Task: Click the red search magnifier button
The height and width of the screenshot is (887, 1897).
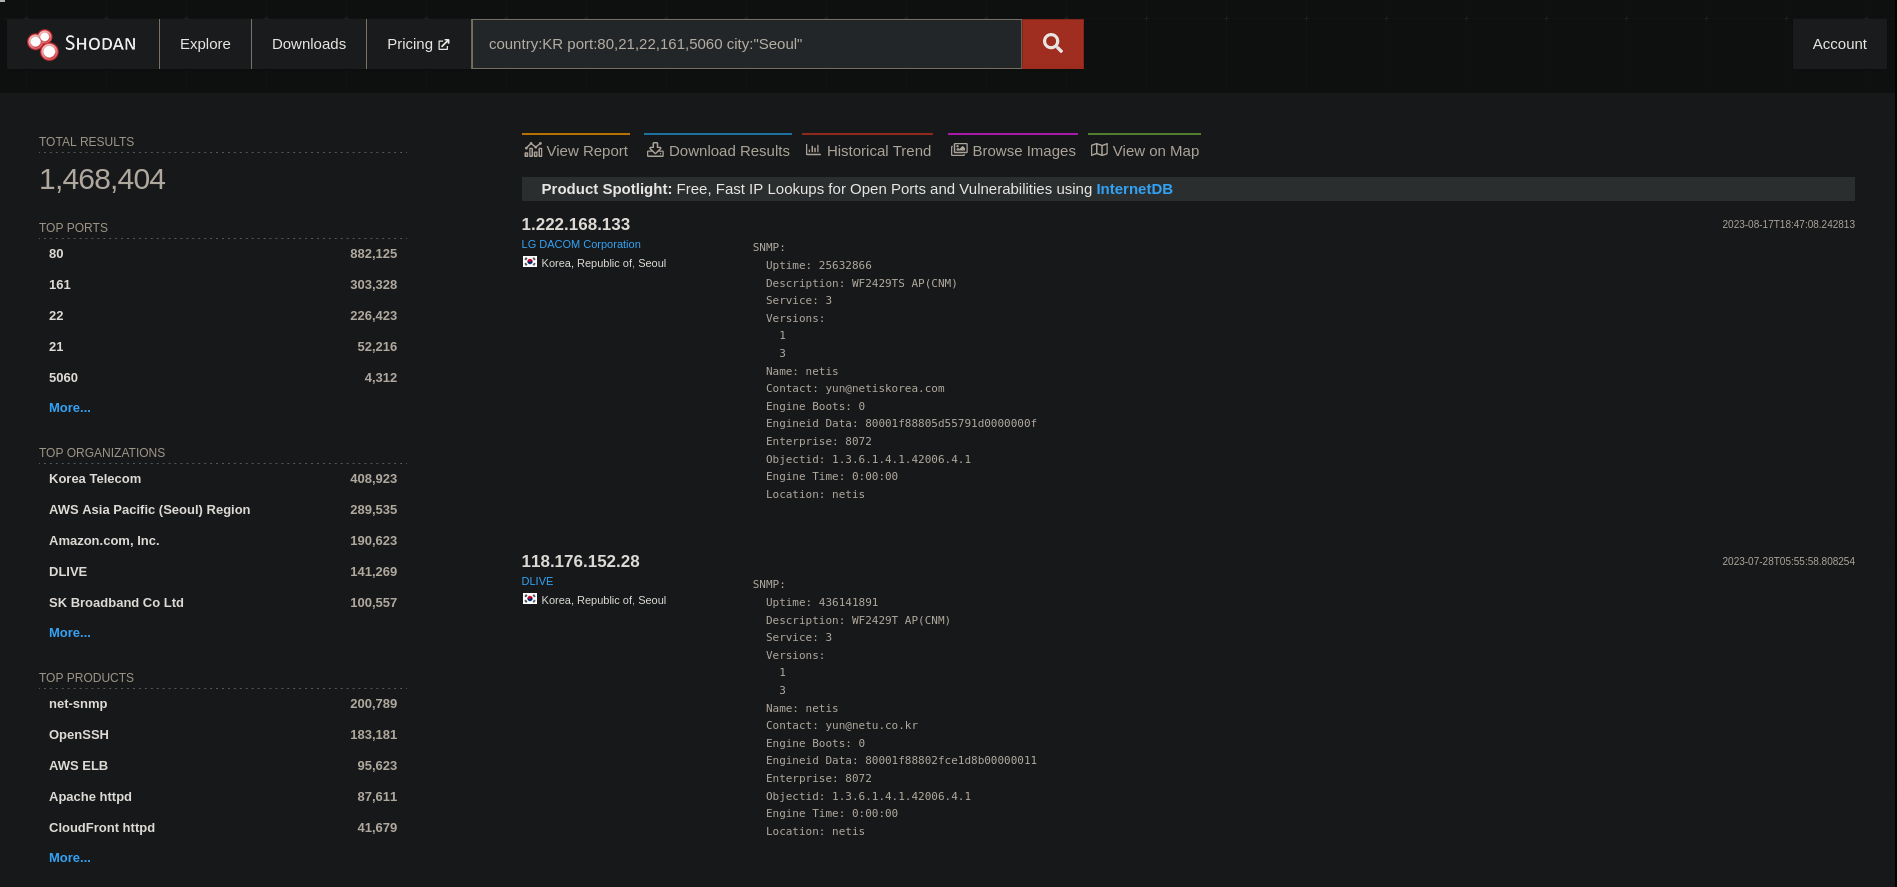Action: tap(1052, 44)
